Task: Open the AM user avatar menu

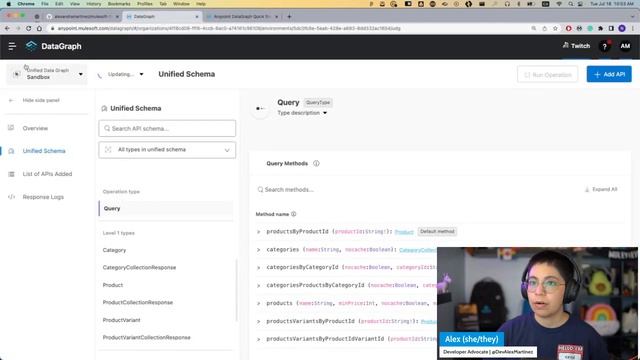Action: click(x=625, y=46)
